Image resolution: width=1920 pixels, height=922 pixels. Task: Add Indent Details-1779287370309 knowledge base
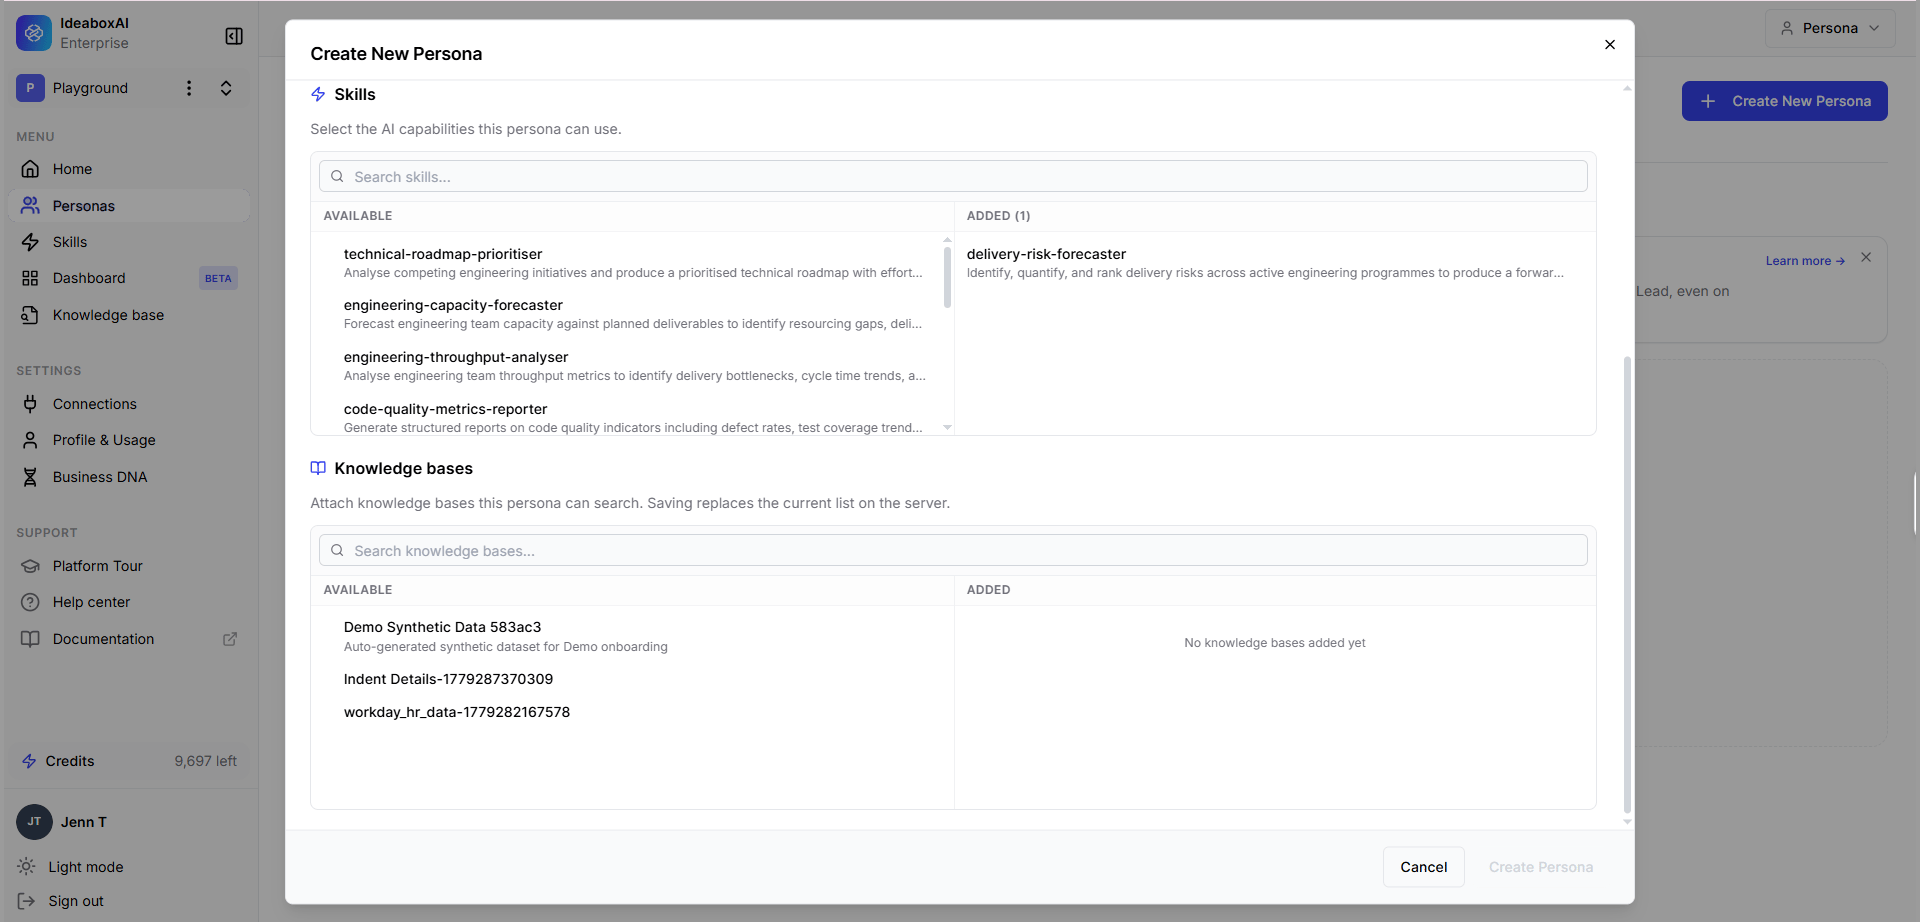pos(633,679)
